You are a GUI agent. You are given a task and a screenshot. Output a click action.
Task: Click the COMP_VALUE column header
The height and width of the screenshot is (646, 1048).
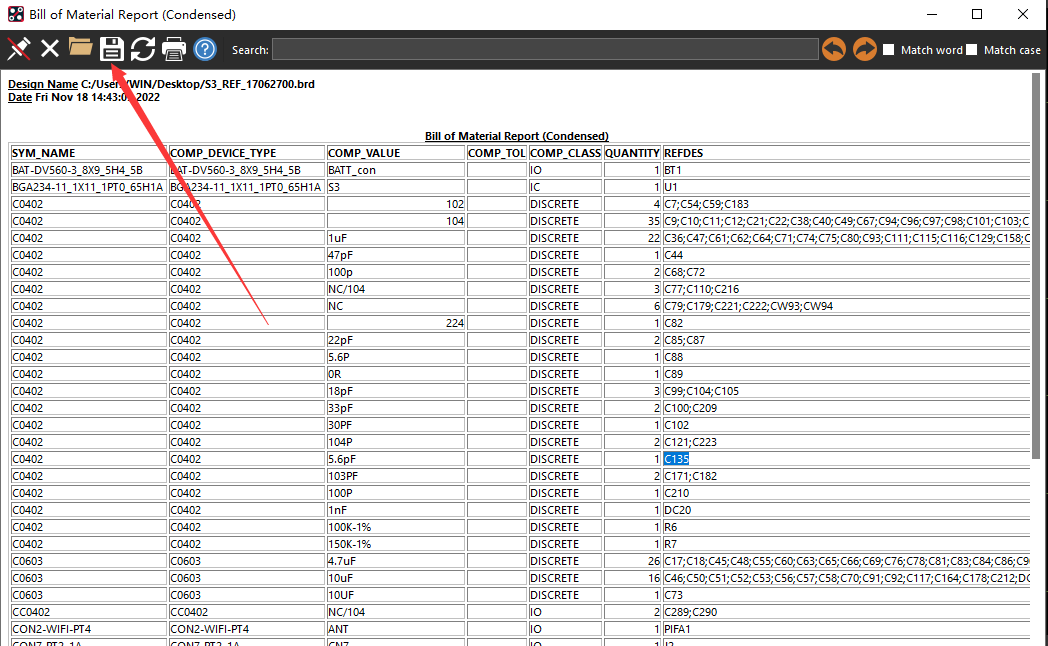coord(396,153)
